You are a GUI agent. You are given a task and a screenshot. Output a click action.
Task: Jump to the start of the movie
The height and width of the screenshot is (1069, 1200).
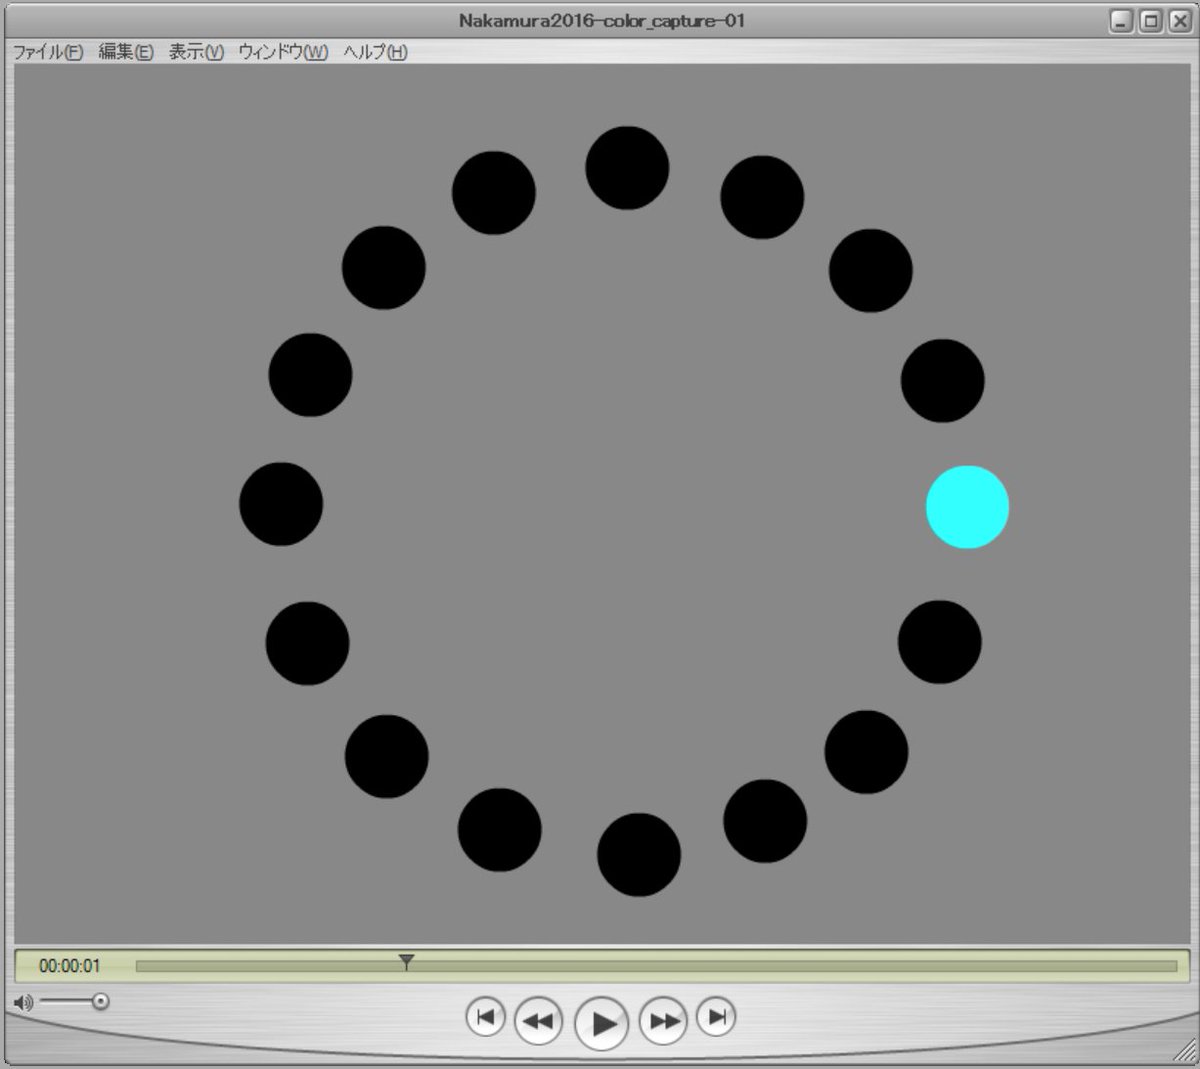485,1017
